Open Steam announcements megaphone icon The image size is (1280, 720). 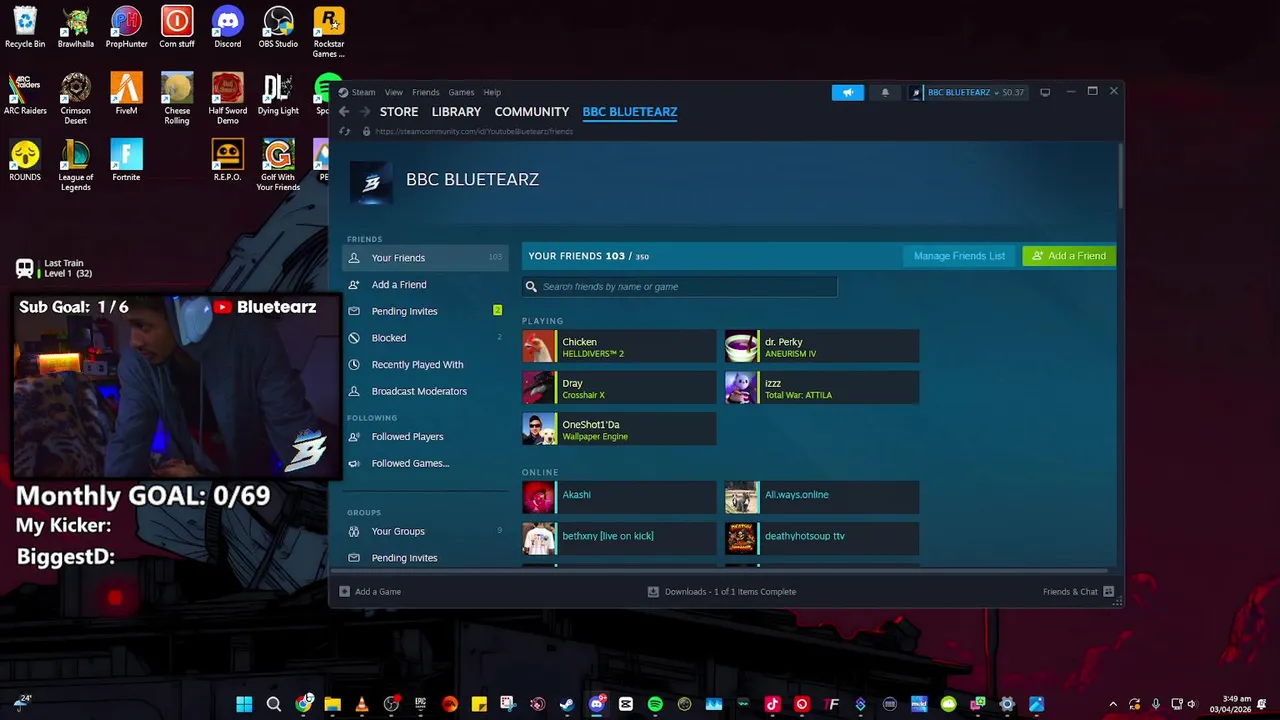847,92
